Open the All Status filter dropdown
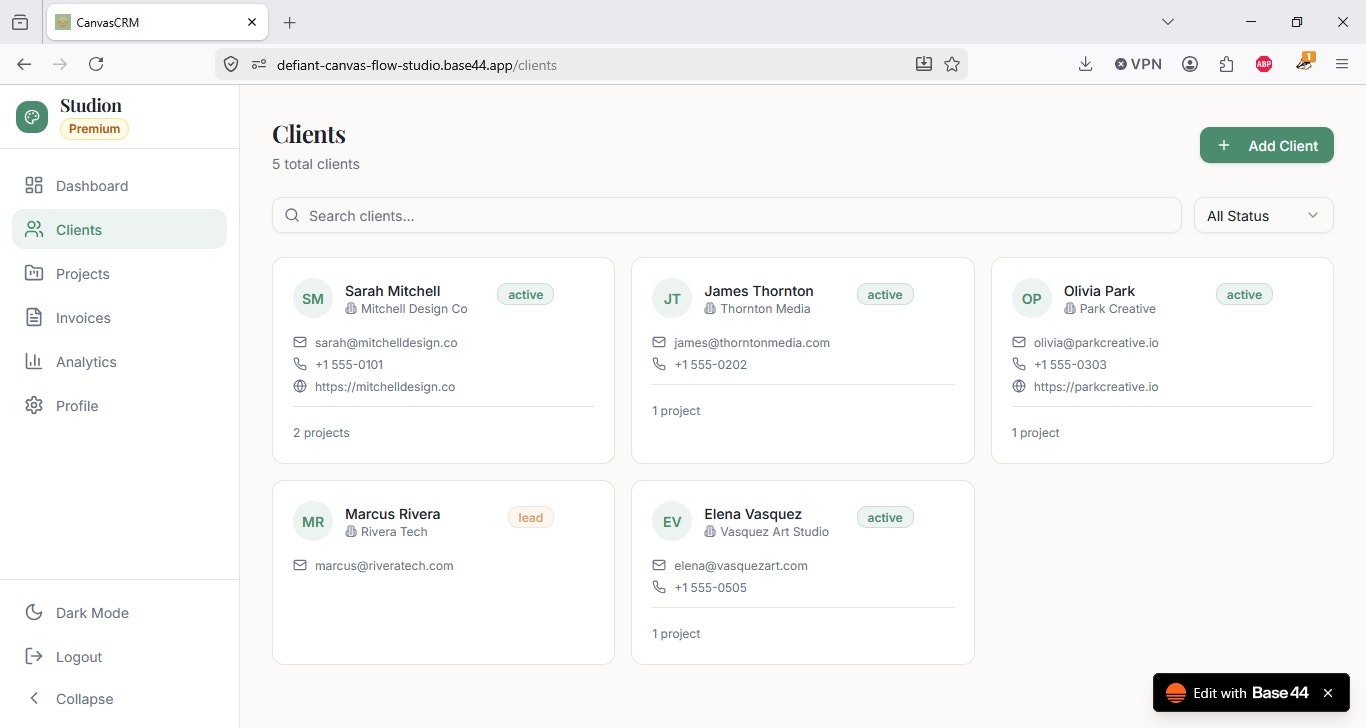Viewport: 1366px width, 728px height. [x=1264, y=215]
